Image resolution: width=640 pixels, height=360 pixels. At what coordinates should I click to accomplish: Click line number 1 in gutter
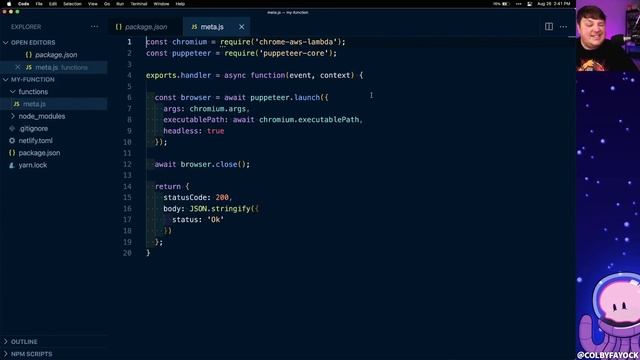[x=129, y=42]
